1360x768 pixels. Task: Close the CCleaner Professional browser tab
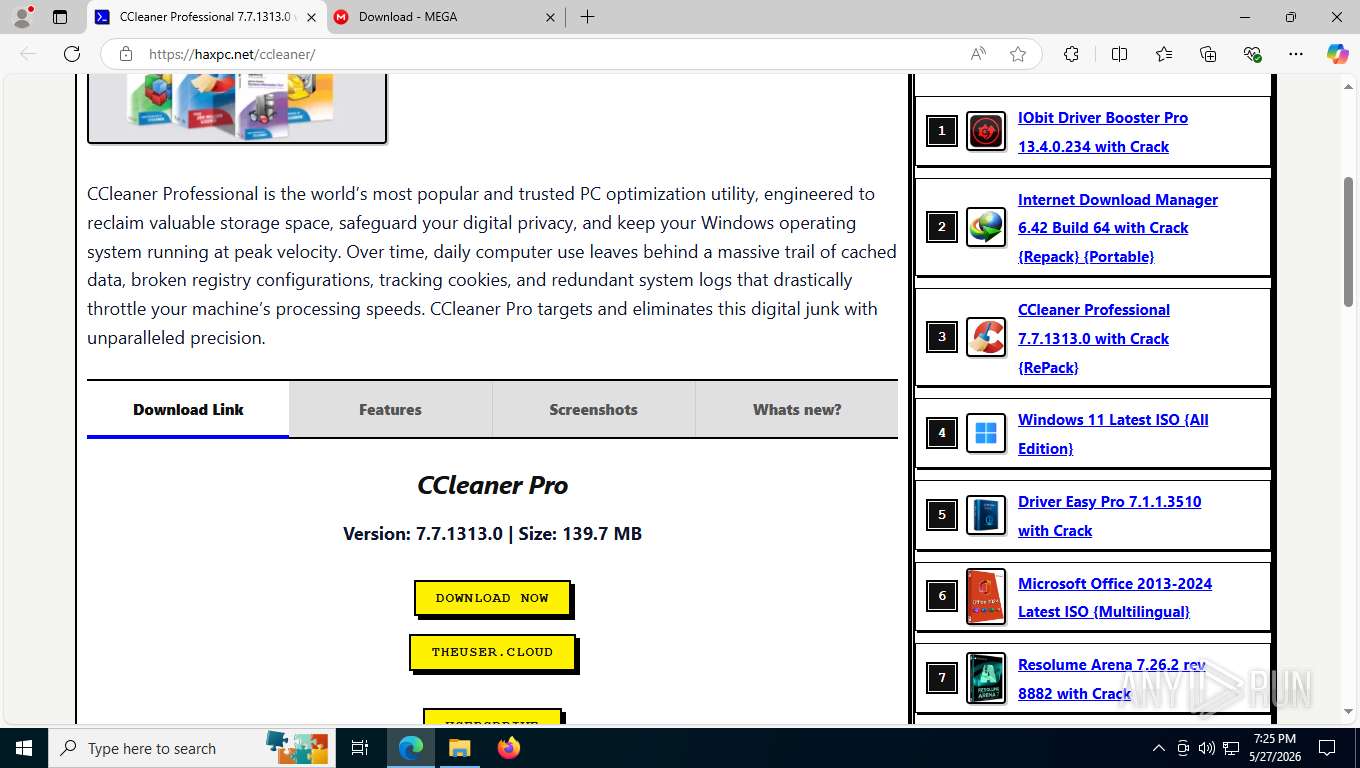(x=311, y=17)
